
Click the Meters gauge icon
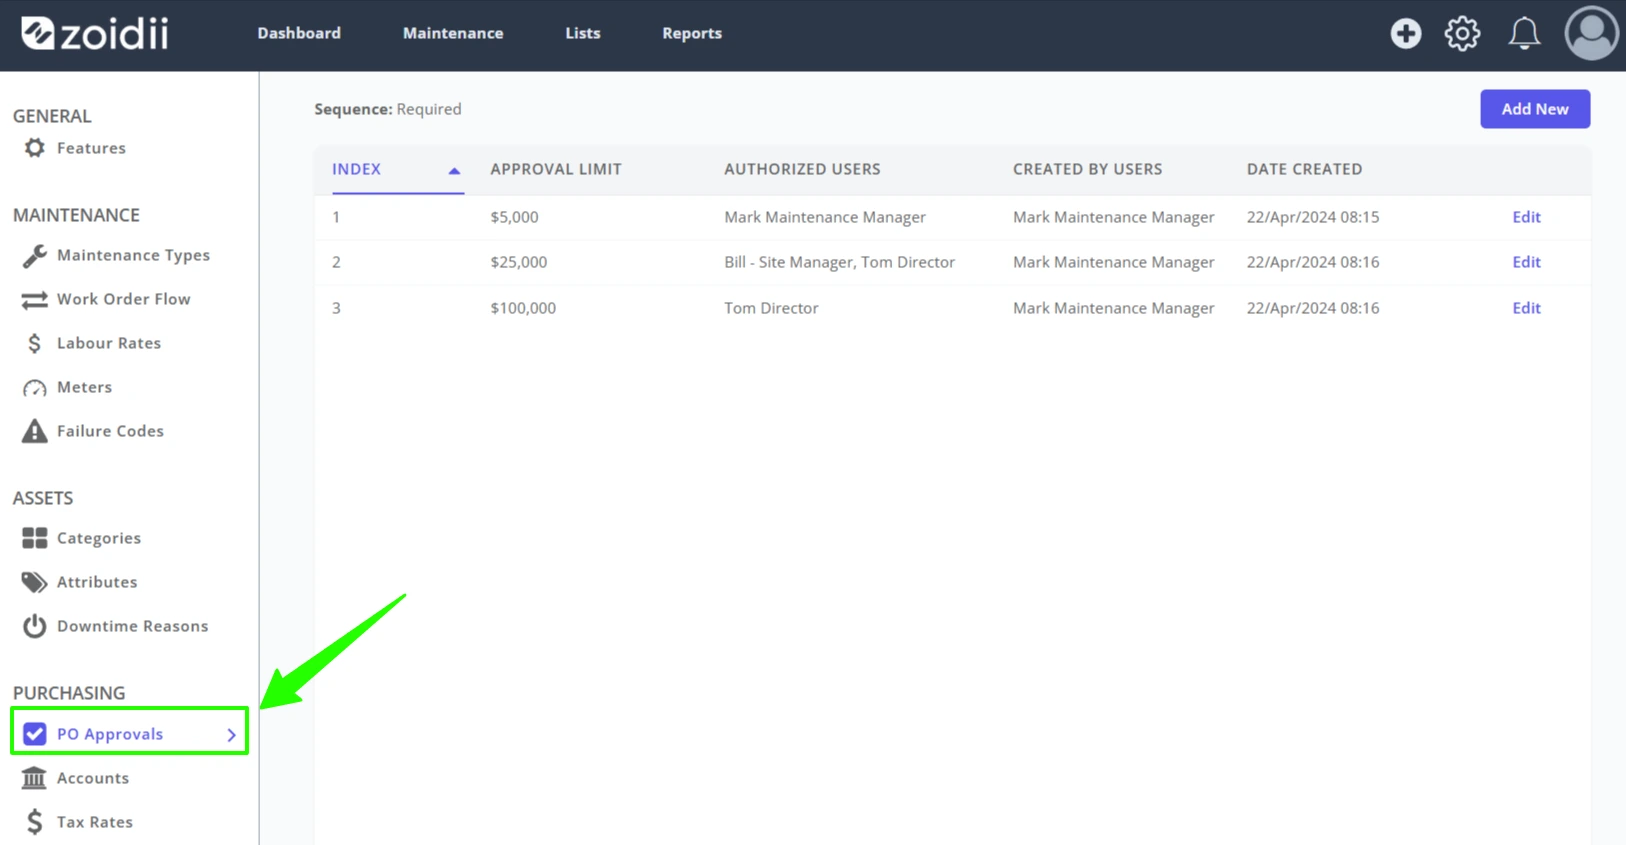tap(35, 387)
